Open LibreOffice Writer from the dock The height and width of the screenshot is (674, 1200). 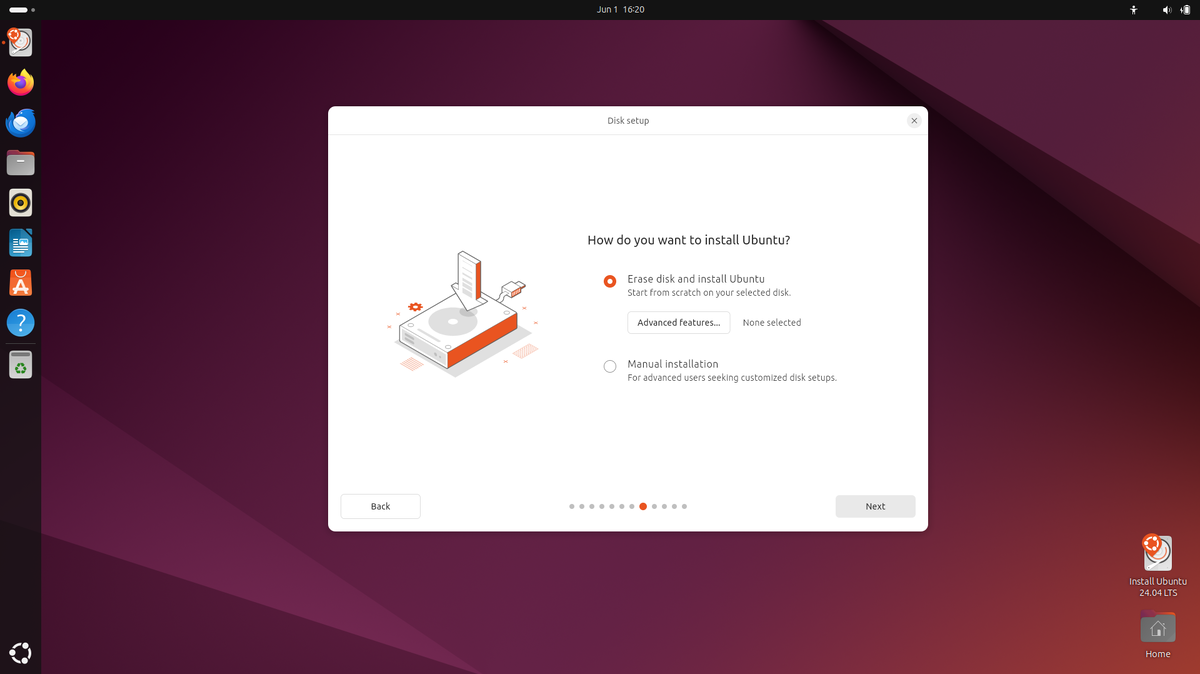(20, 243)
